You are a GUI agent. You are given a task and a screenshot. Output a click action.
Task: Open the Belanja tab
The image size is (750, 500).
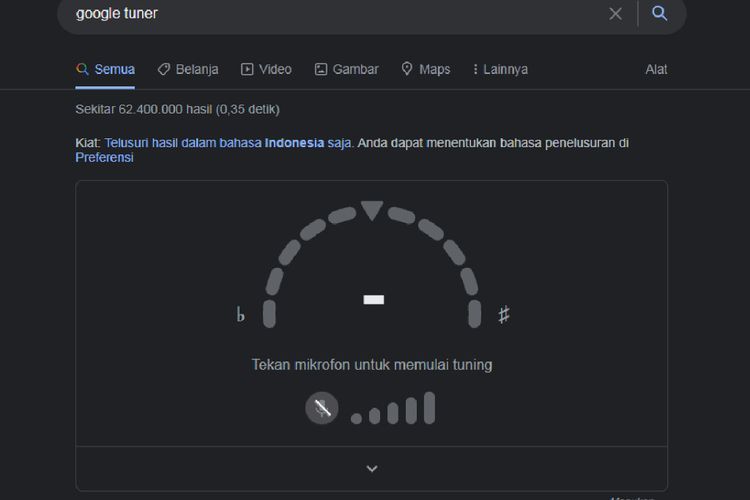(x=188, y=69)
